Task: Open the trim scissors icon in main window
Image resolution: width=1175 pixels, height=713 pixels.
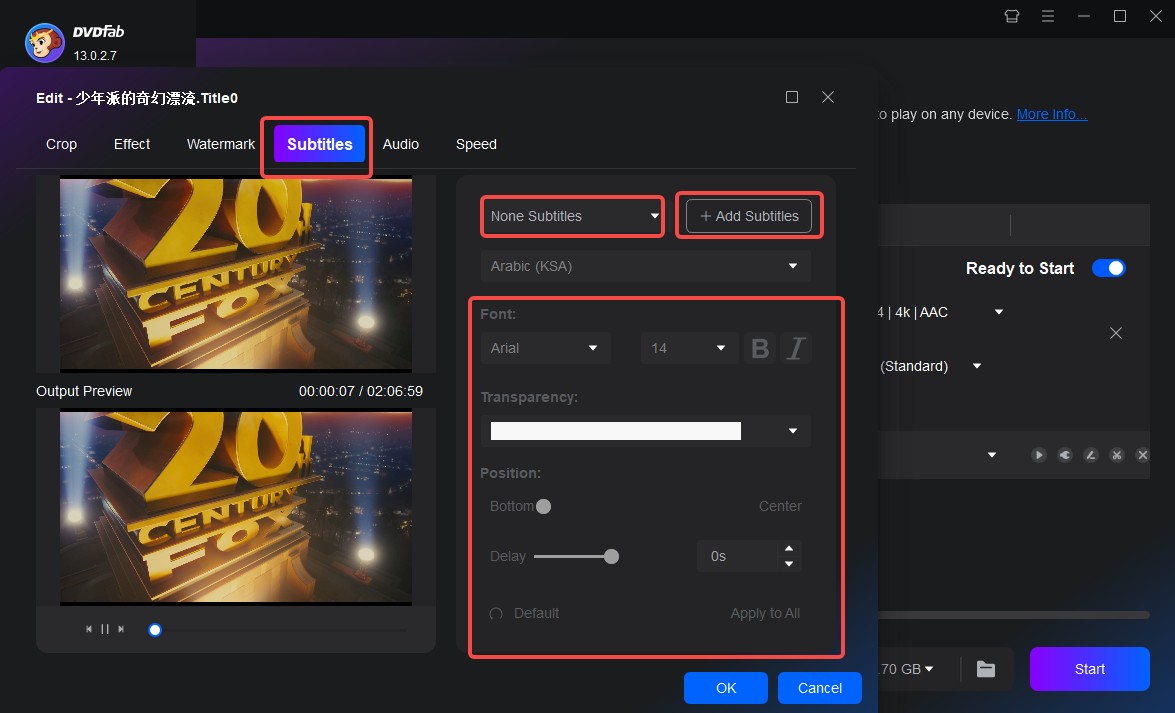Action: (1117, 454)
